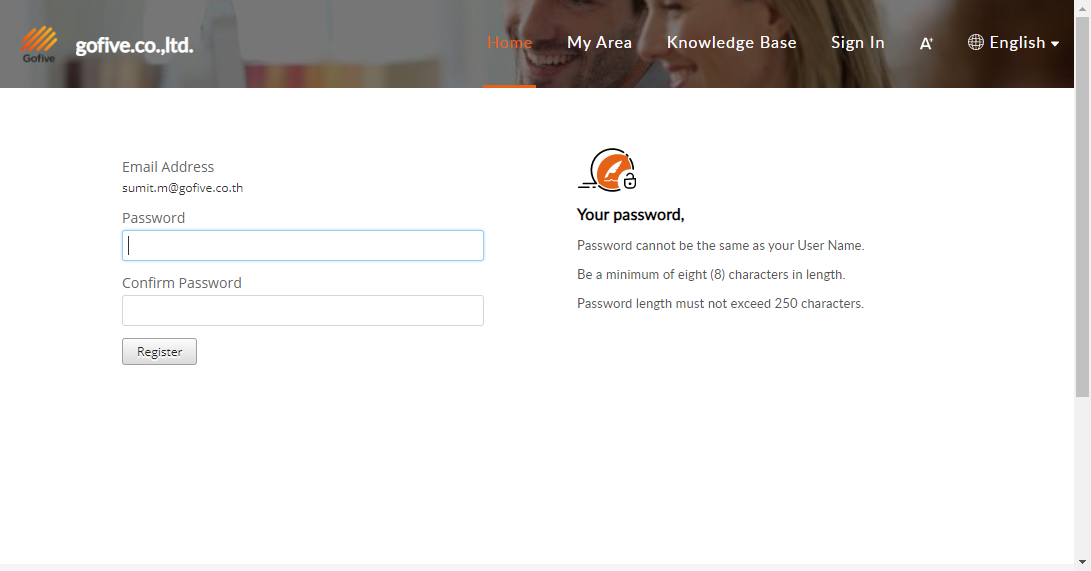Click the Confirm Password input field
This screenshot has width=1091, height=571.
(x=302, y=310)
